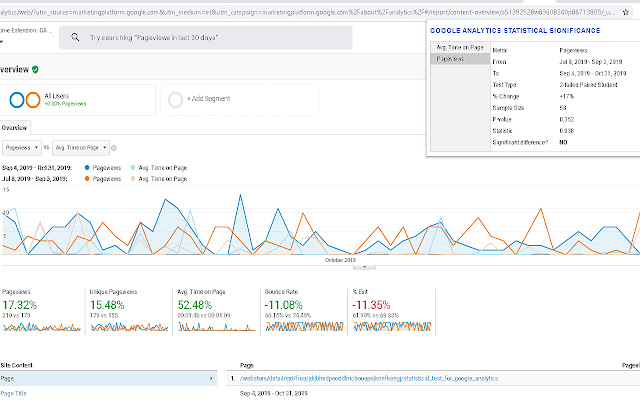Toggle orange Pageviews legend dot for Jul 8 range

pyautogui.click(x=87, y=179)
